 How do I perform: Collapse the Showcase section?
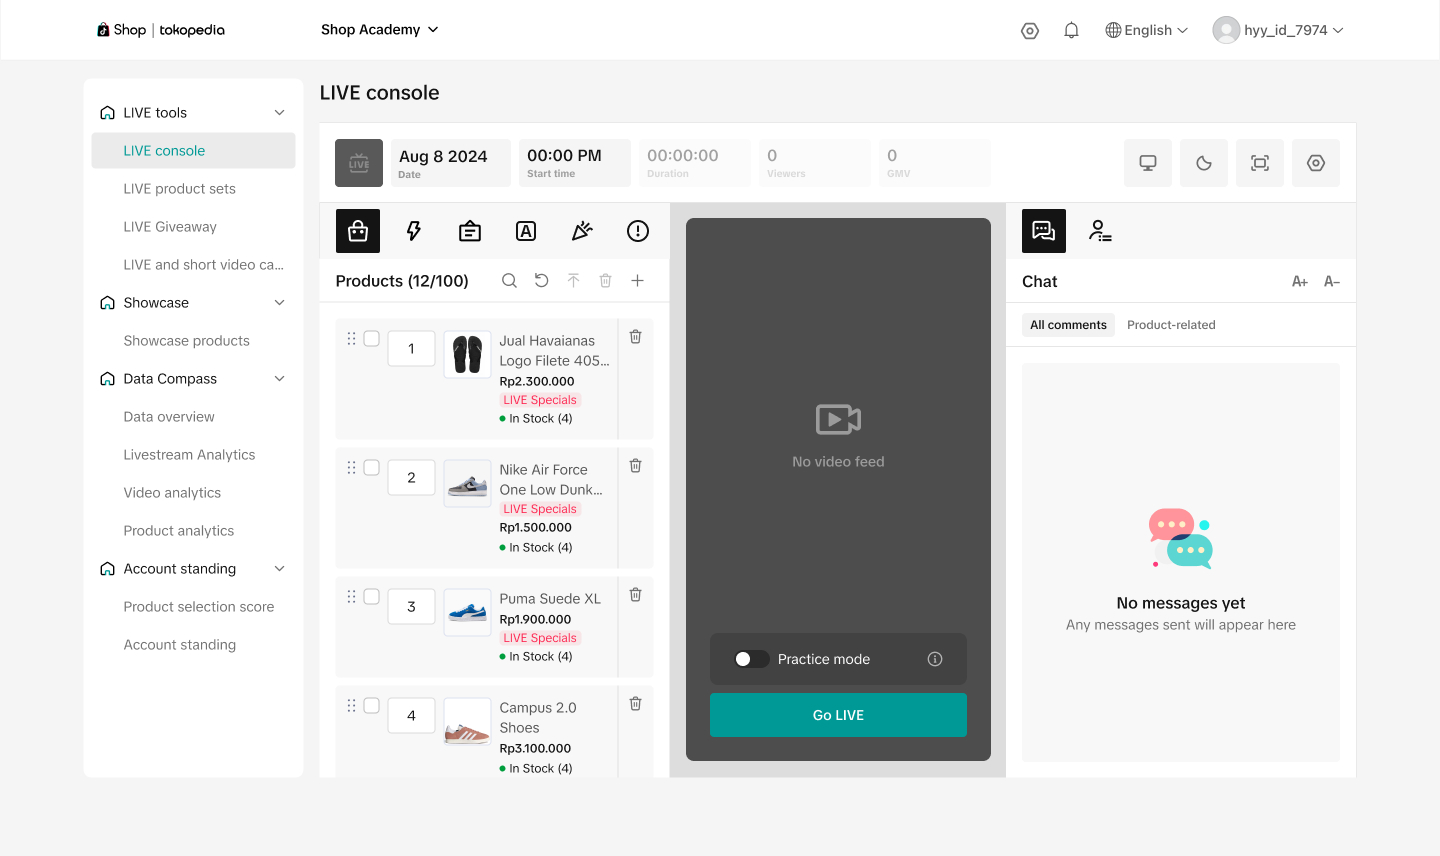[x=280, y=303]
